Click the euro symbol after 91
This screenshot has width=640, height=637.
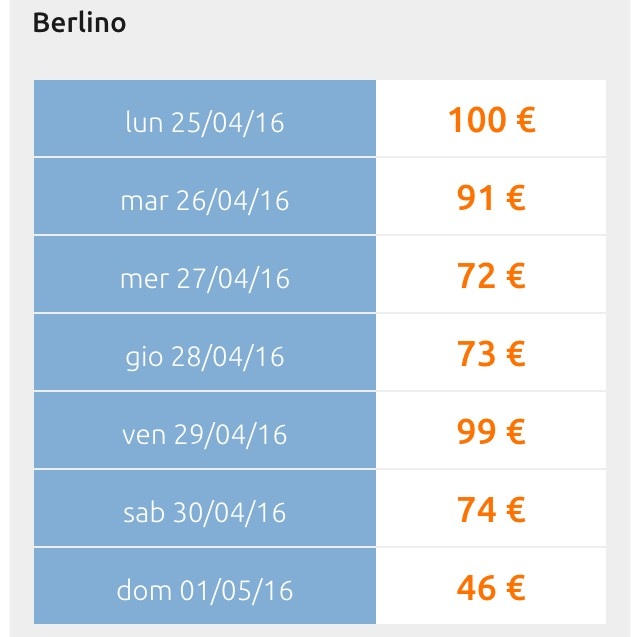tap(515, 198)
